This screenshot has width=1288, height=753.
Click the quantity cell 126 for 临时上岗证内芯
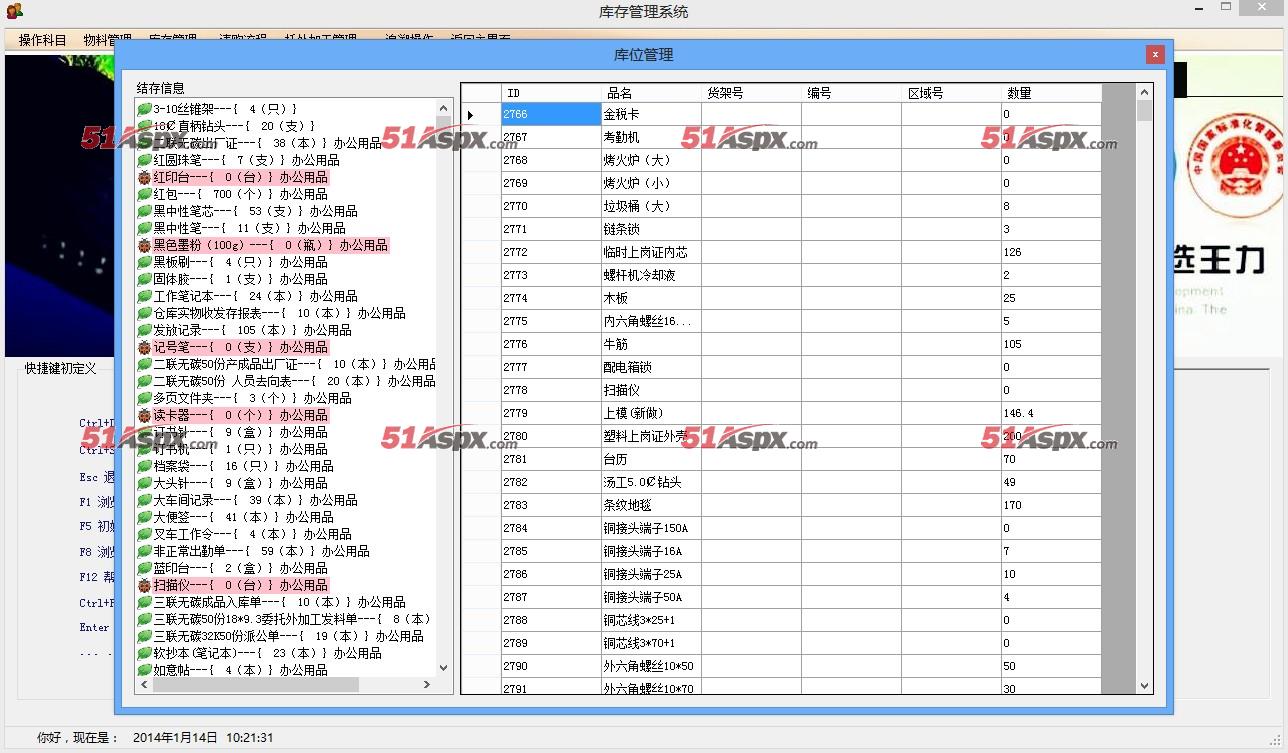pyautogui.click(x=1051, y=252)
